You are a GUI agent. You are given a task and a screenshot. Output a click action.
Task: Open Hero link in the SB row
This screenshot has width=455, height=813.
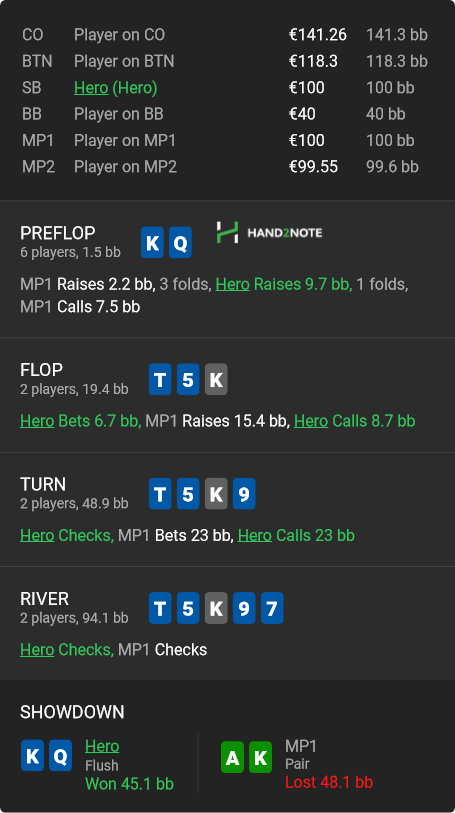(91, 88)
